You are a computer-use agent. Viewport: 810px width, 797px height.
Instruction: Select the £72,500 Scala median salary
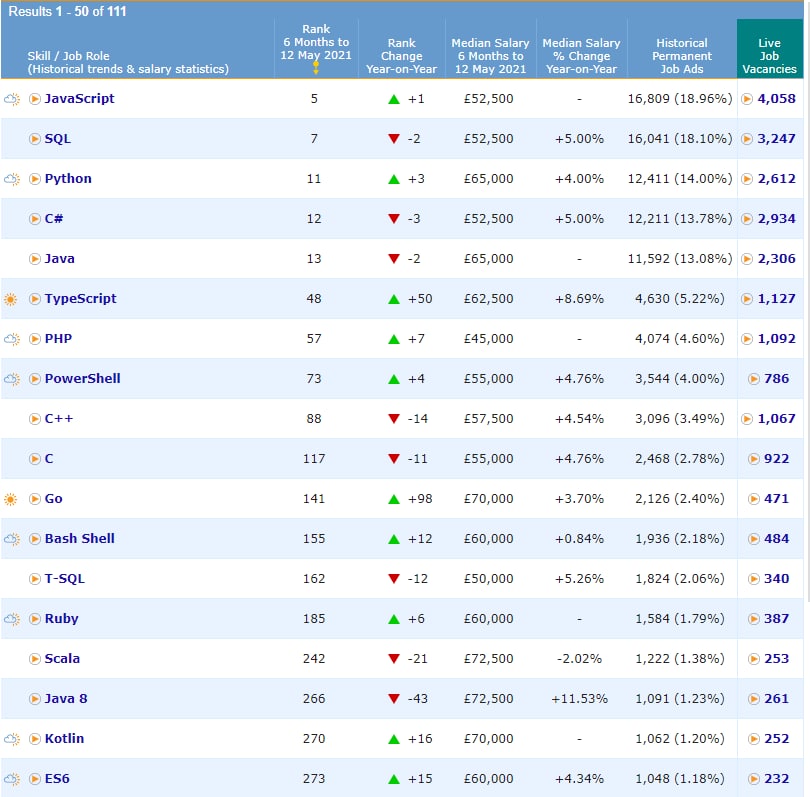click(x=488, y=659)
